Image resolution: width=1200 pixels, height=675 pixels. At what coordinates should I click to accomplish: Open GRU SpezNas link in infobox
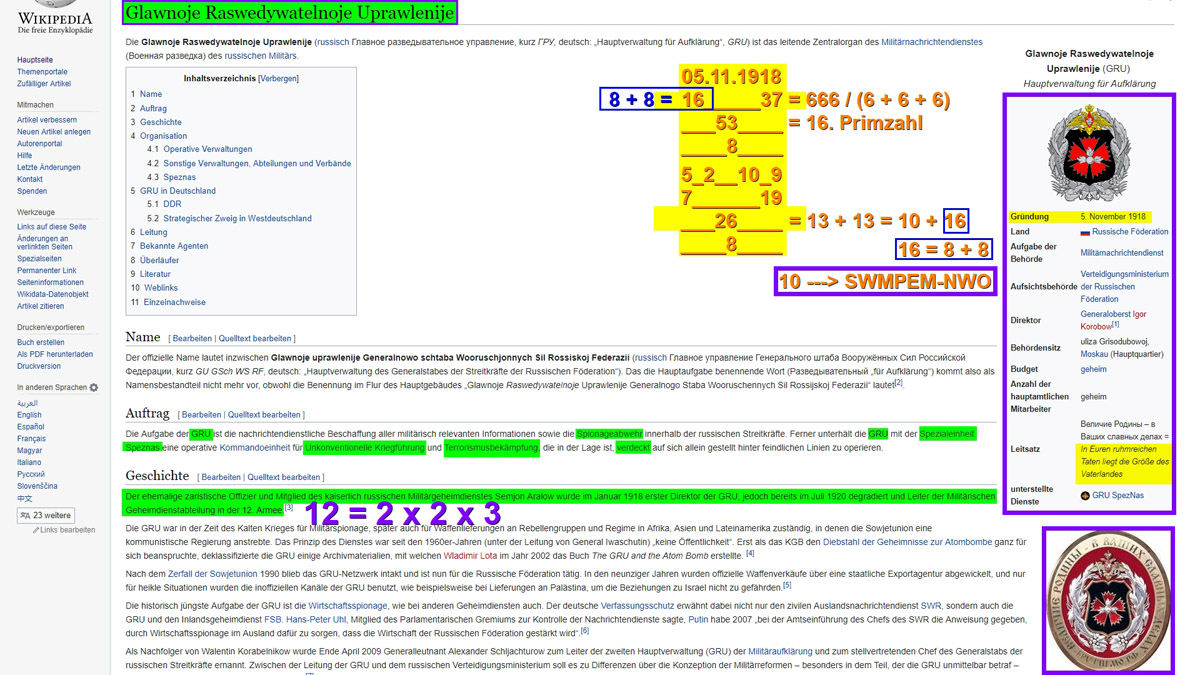tap(1118, 496)
